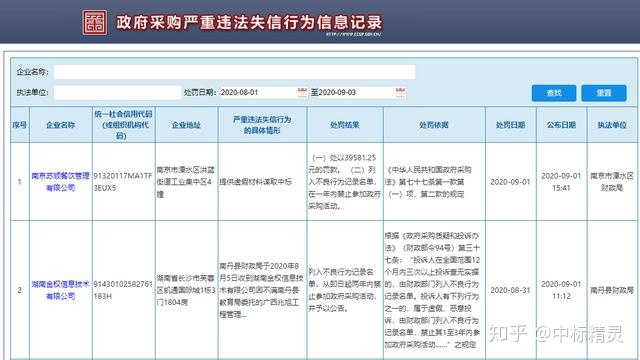Viewport: 640px width, 360px height.
Task: Click the 序号 column header
Action: tap(20, 125)
